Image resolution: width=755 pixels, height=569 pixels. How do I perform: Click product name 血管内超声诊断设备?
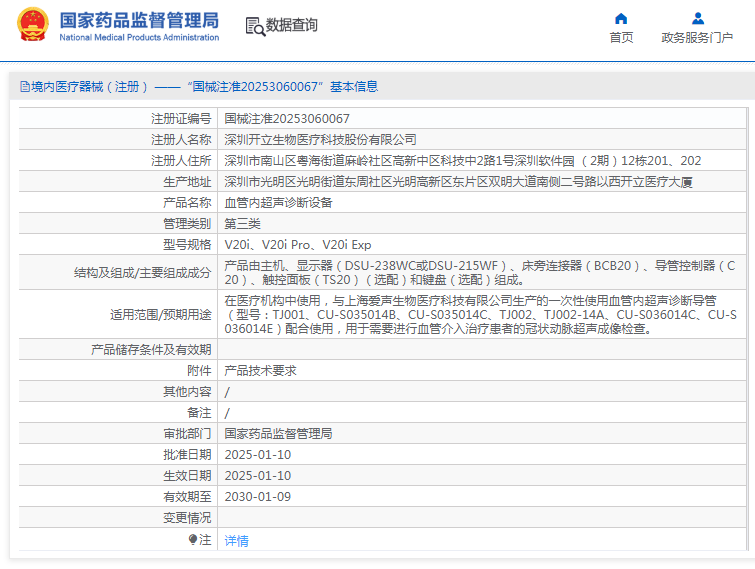click(278, 203)
